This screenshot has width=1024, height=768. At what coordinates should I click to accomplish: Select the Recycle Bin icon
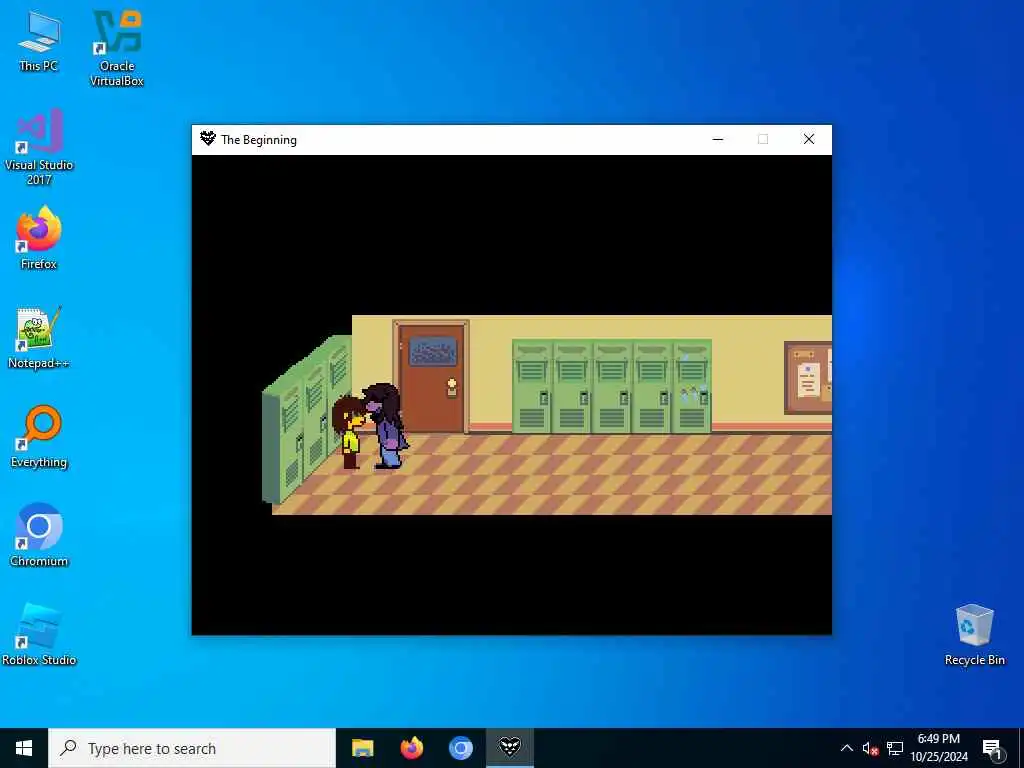click(974, 635)
